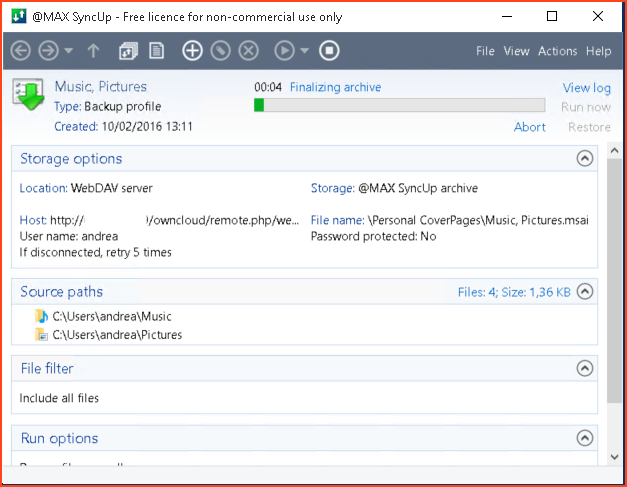
Task: Run the profile with play icon
Action: point(284,51)
